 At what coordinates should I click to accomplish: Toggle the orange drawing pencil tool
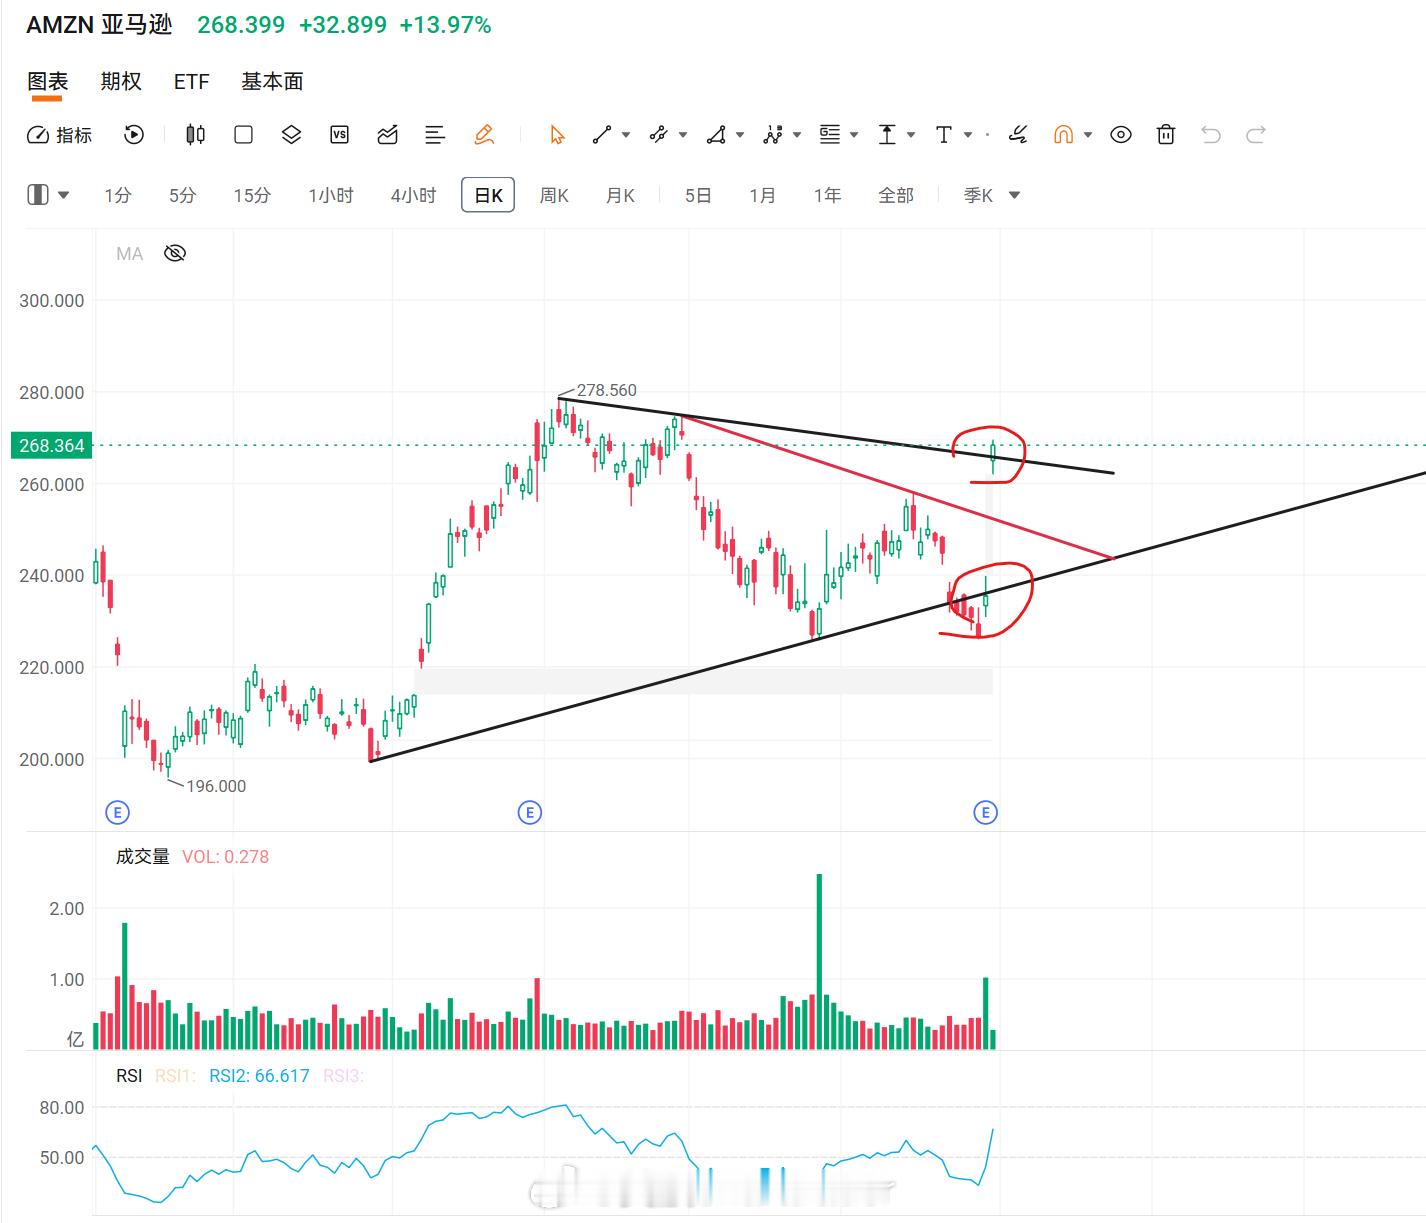tap(484, 135)
